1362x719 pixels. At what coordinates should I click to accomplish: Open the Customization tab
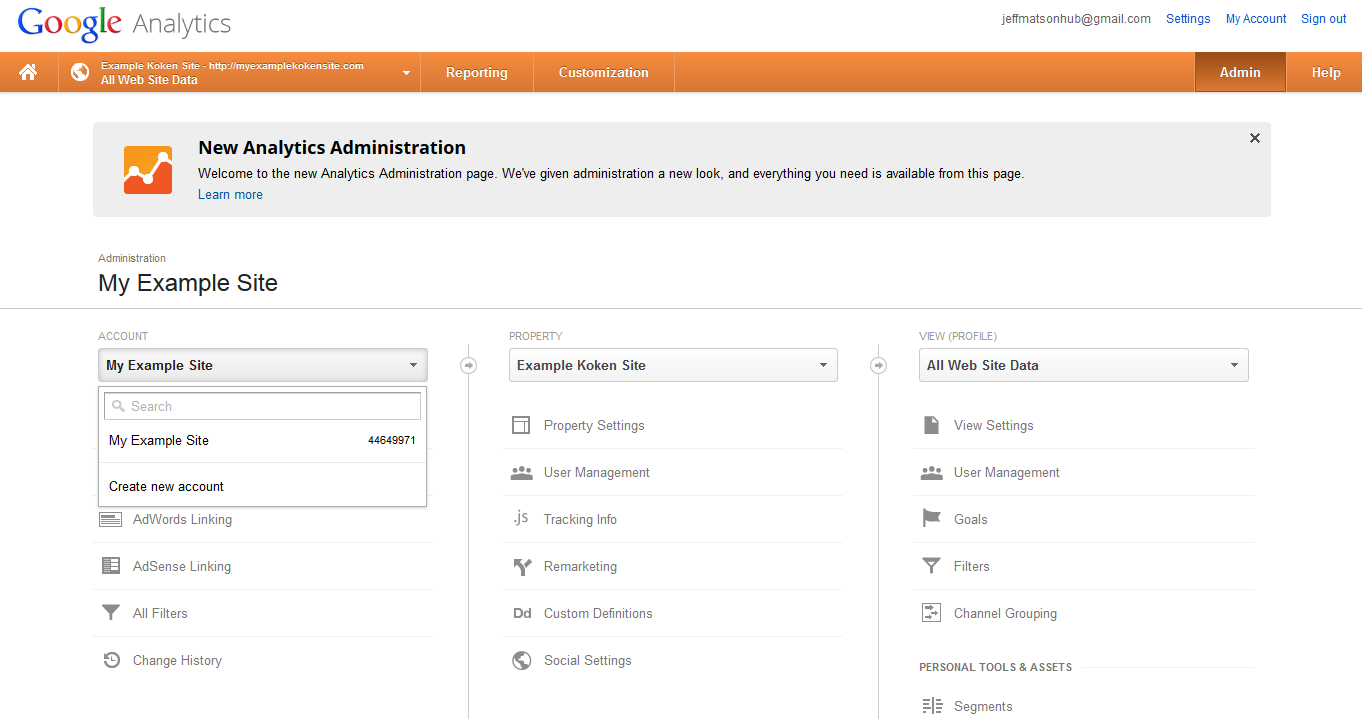(603, 72)
